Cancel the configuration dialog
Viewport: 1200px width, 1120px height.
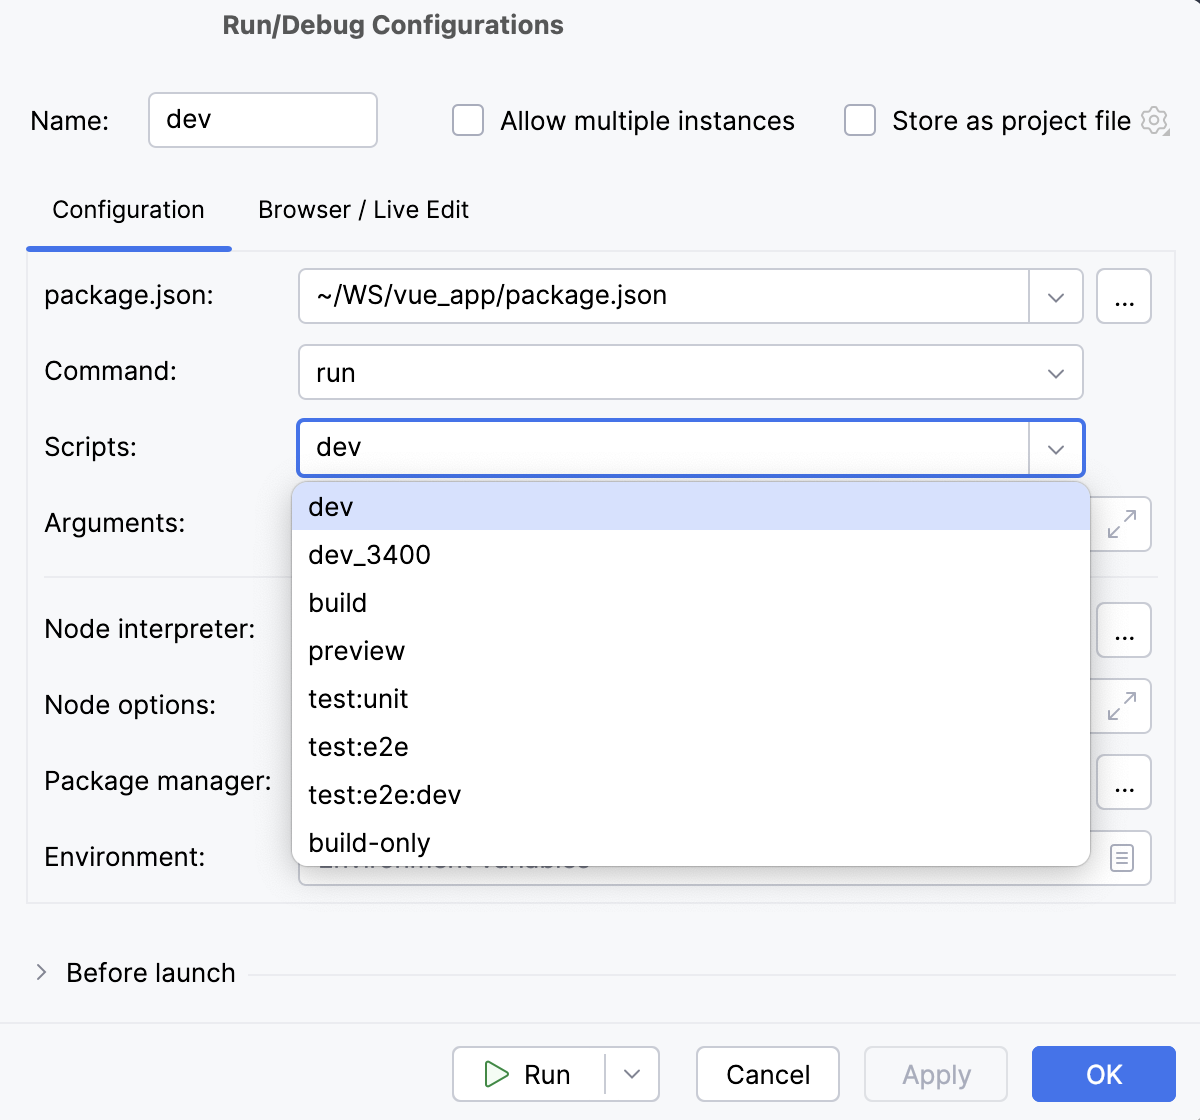767,1074
